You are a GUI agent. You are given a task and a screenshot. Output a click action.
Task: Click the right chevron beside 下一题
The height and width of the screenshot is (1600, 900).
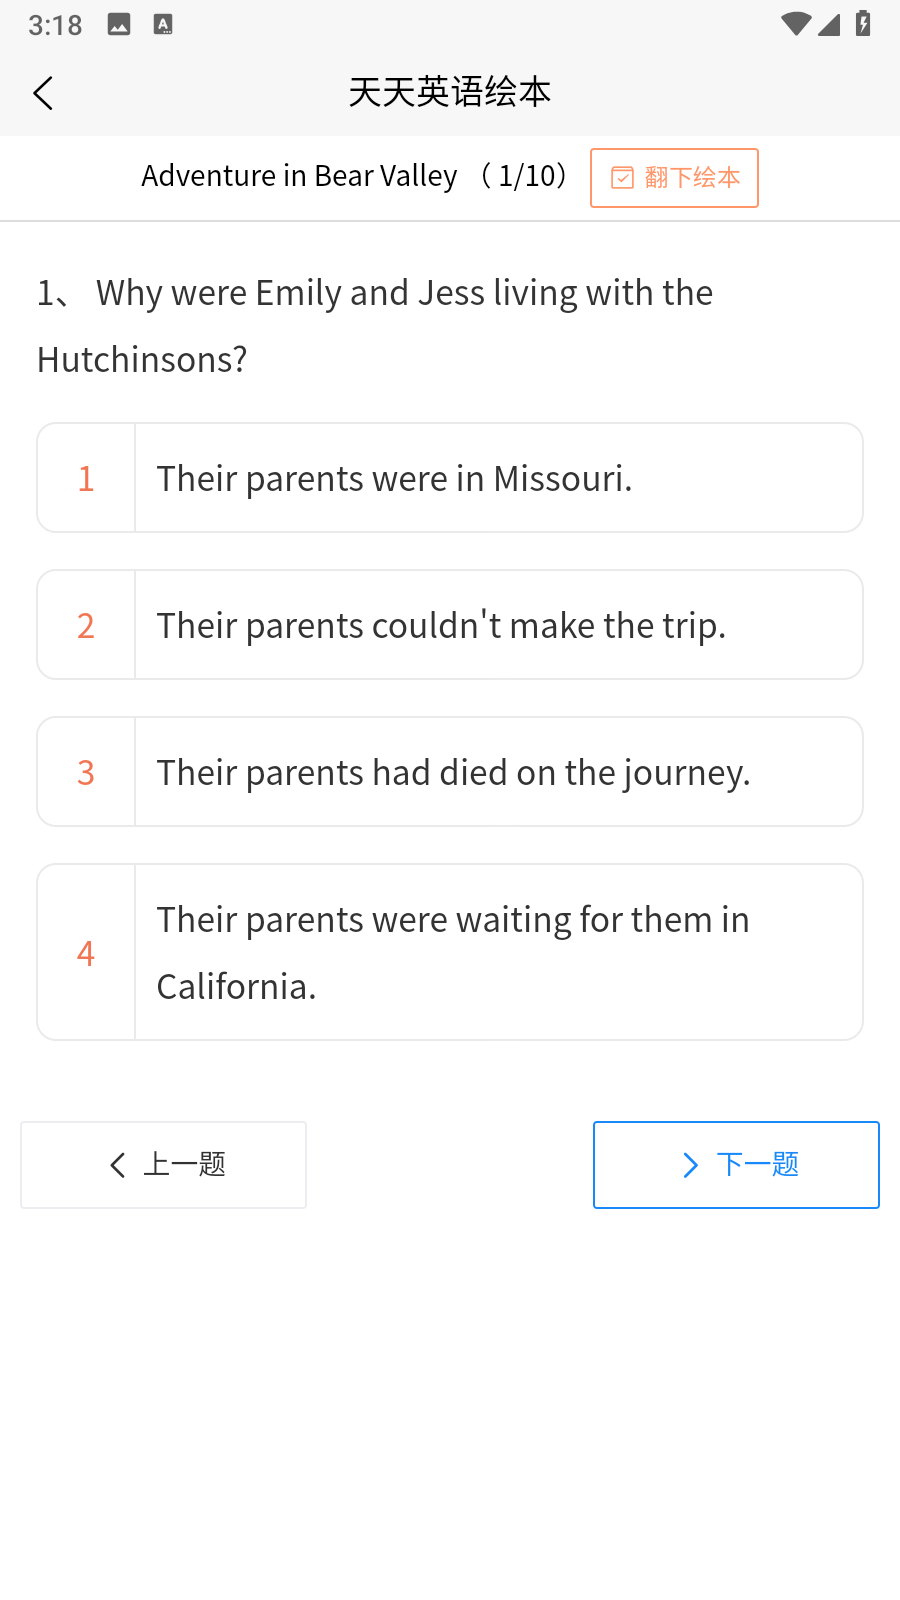(x=690, y=1165)
